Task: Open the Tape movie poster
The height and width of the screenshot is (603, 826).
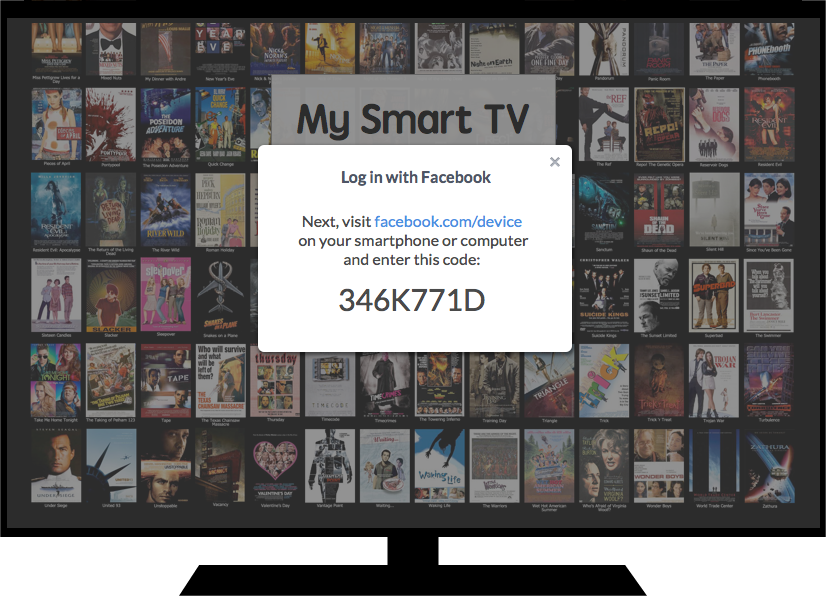Action: [165, 380]
